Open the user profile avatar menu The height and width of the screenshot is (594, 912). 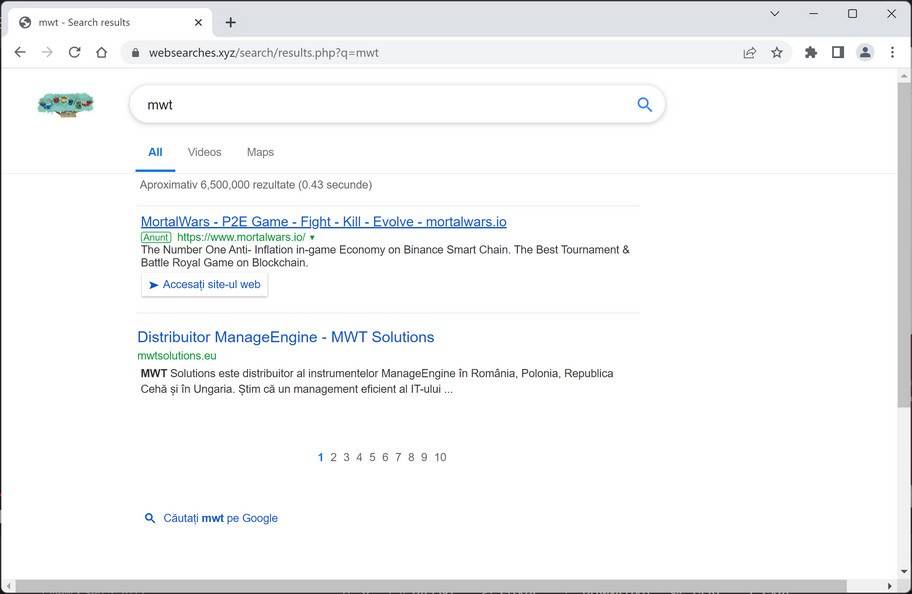pos(865,53)
